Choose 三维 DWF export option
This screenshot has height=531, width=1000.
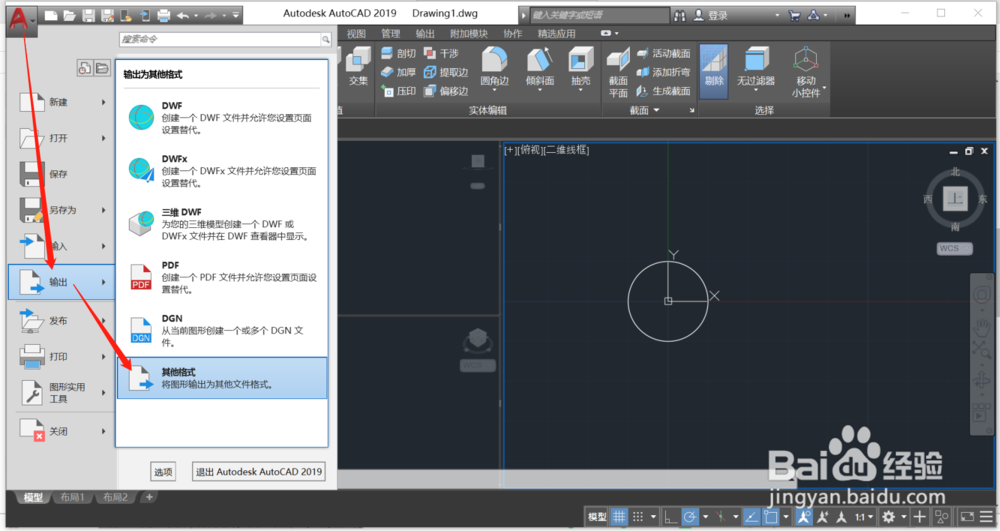tap(222, 224)
